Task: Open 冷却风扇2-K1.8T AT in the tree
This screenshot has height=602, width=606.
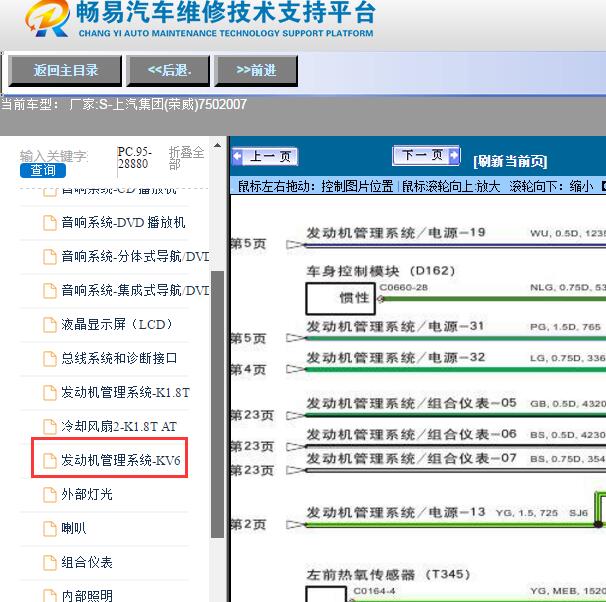Action: (x=119, y=426)
